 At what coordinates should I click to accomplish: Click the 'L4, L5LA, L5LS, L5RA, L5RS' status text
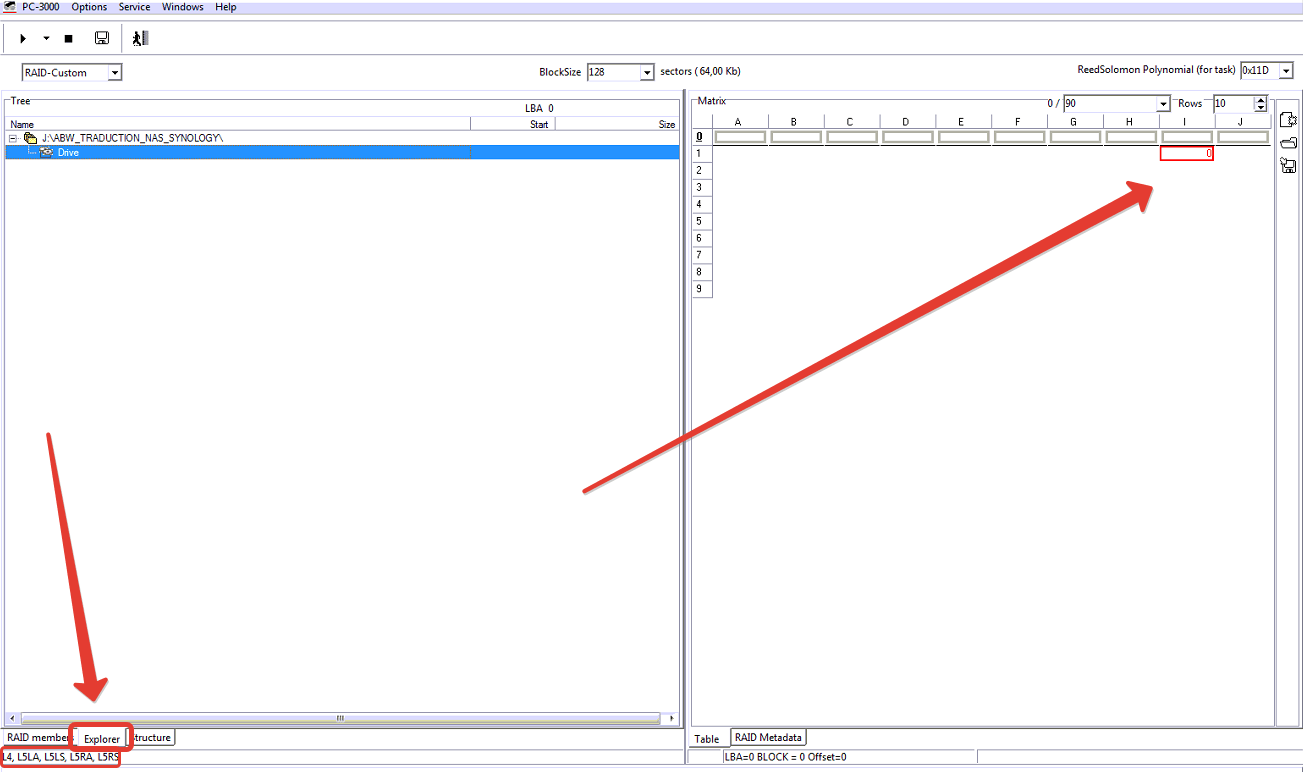(60, 757)
